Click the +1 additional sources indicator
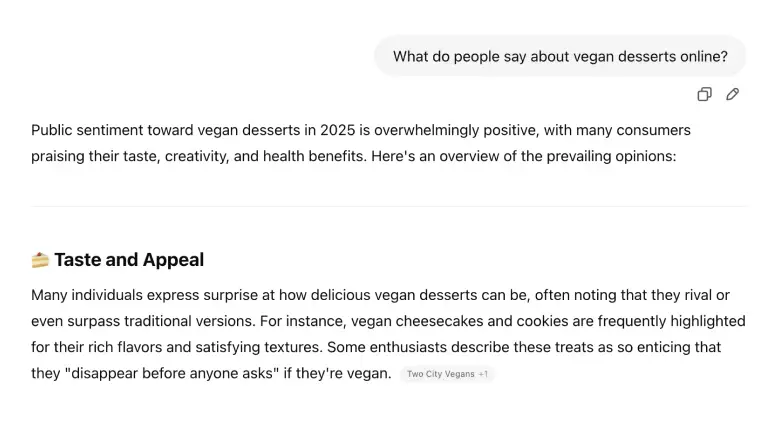This screenshot has height=422, width=772. pos(484,374)
